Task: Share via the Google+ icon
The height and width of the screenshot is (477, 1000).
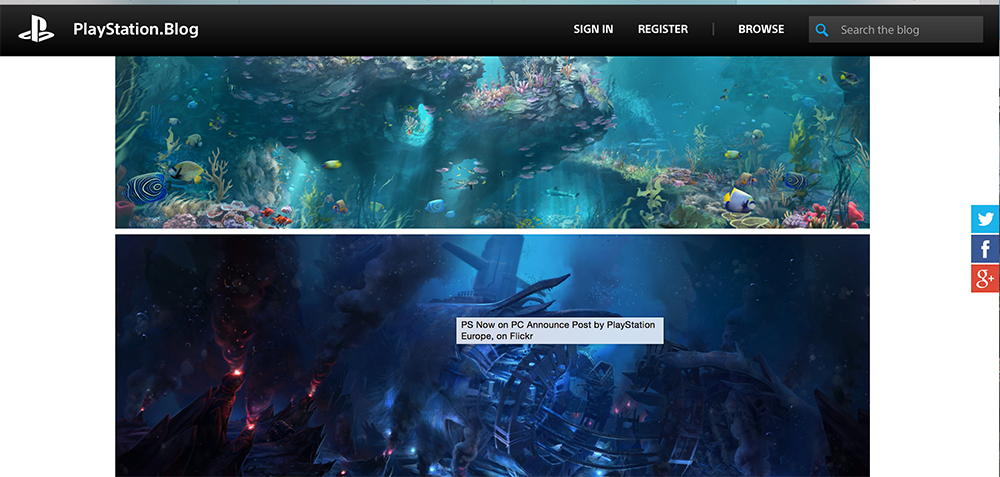Action: [x=985, y=278]
